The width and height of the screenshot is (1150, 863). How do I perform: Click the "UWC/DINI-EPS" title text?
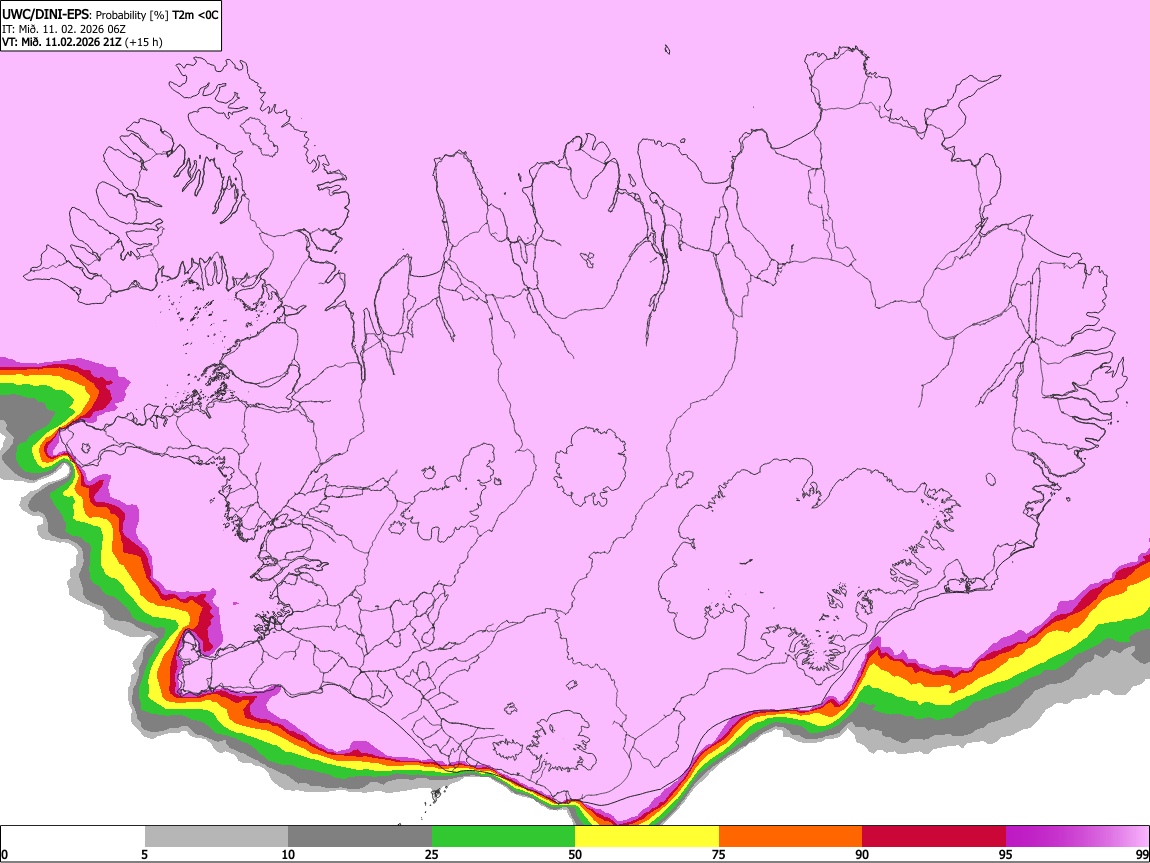(45, 15)
